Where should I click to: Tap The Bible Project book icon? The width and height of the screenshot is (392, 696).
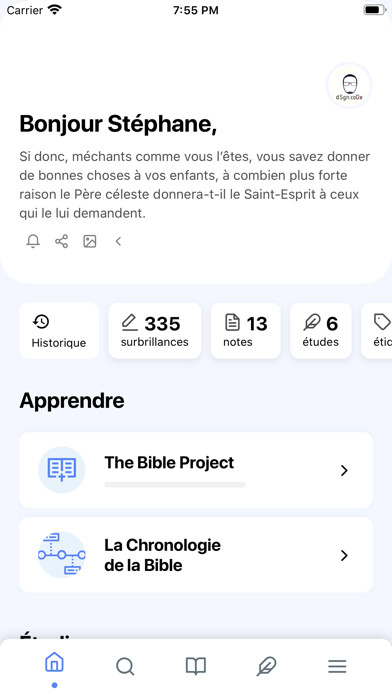[x=62, y=470]
